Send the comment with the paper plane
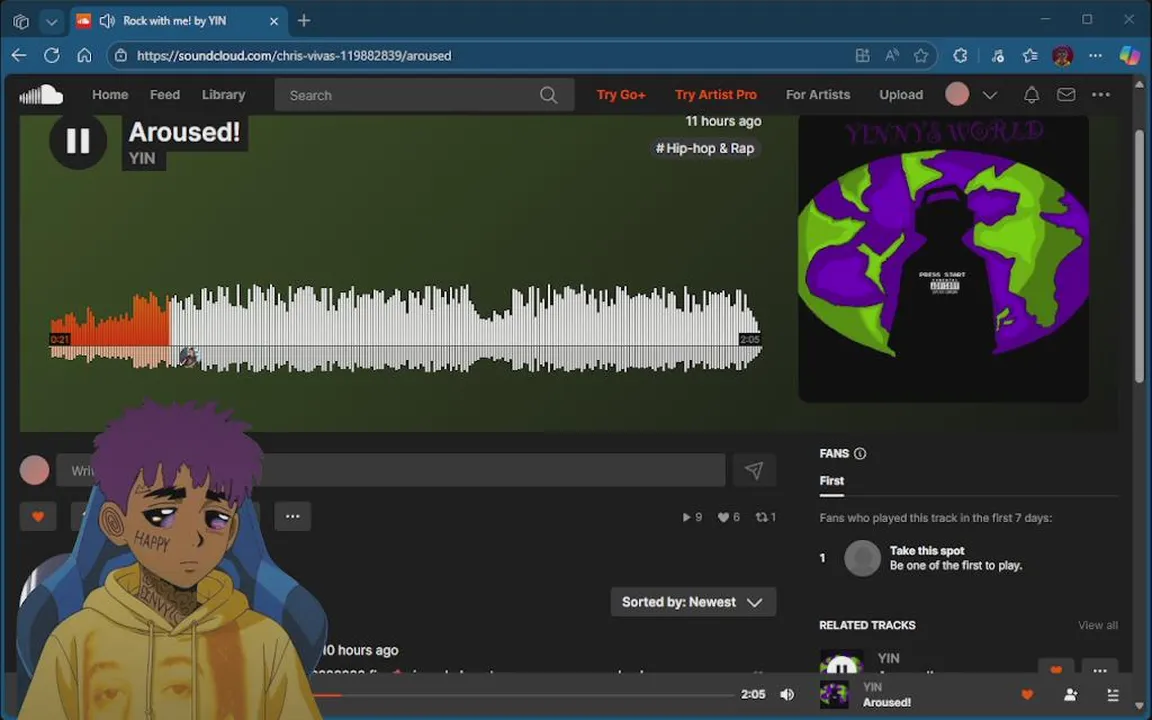Image resolution: width=1152 pixels, height=720 pixels. tap(754, 470)
